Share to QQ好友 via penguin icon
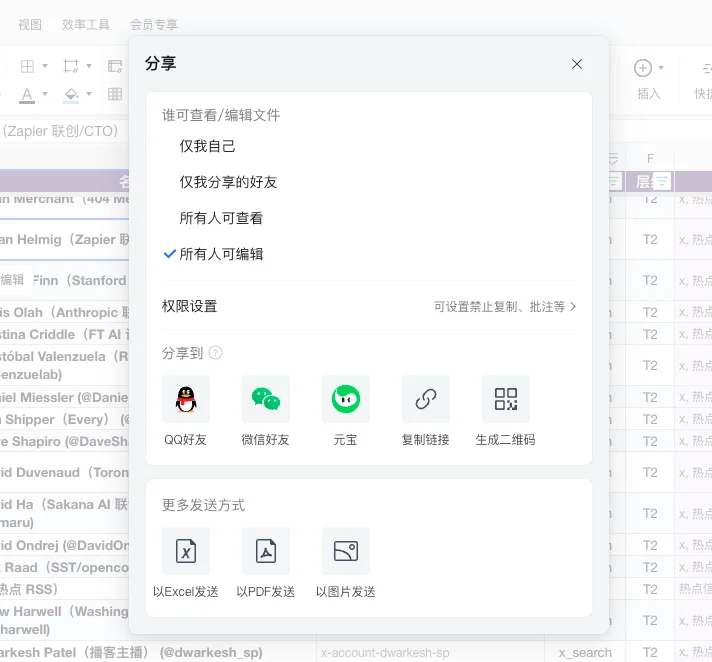712x662 pixels. (x=186, y=399)
